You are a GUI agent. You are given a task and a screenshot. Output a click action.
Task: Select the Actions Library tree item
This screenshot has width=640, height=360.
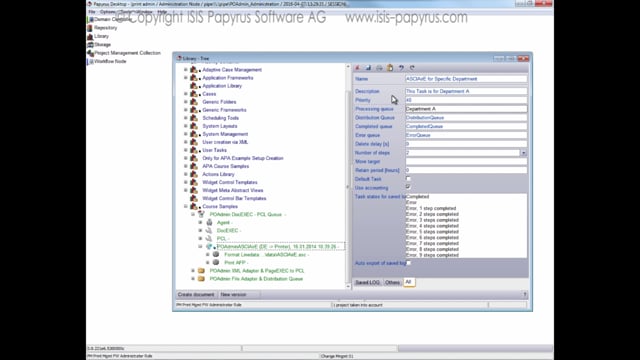[218, 174]
